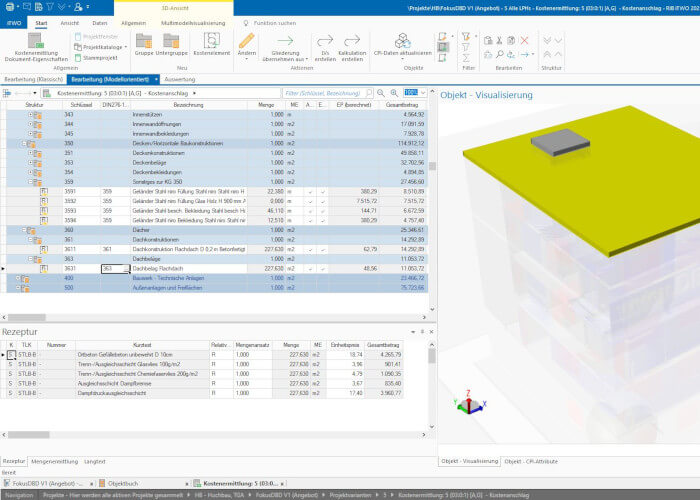Expand tree node 400 Bauwerk Technische Anlagen

tap(18, 278)
